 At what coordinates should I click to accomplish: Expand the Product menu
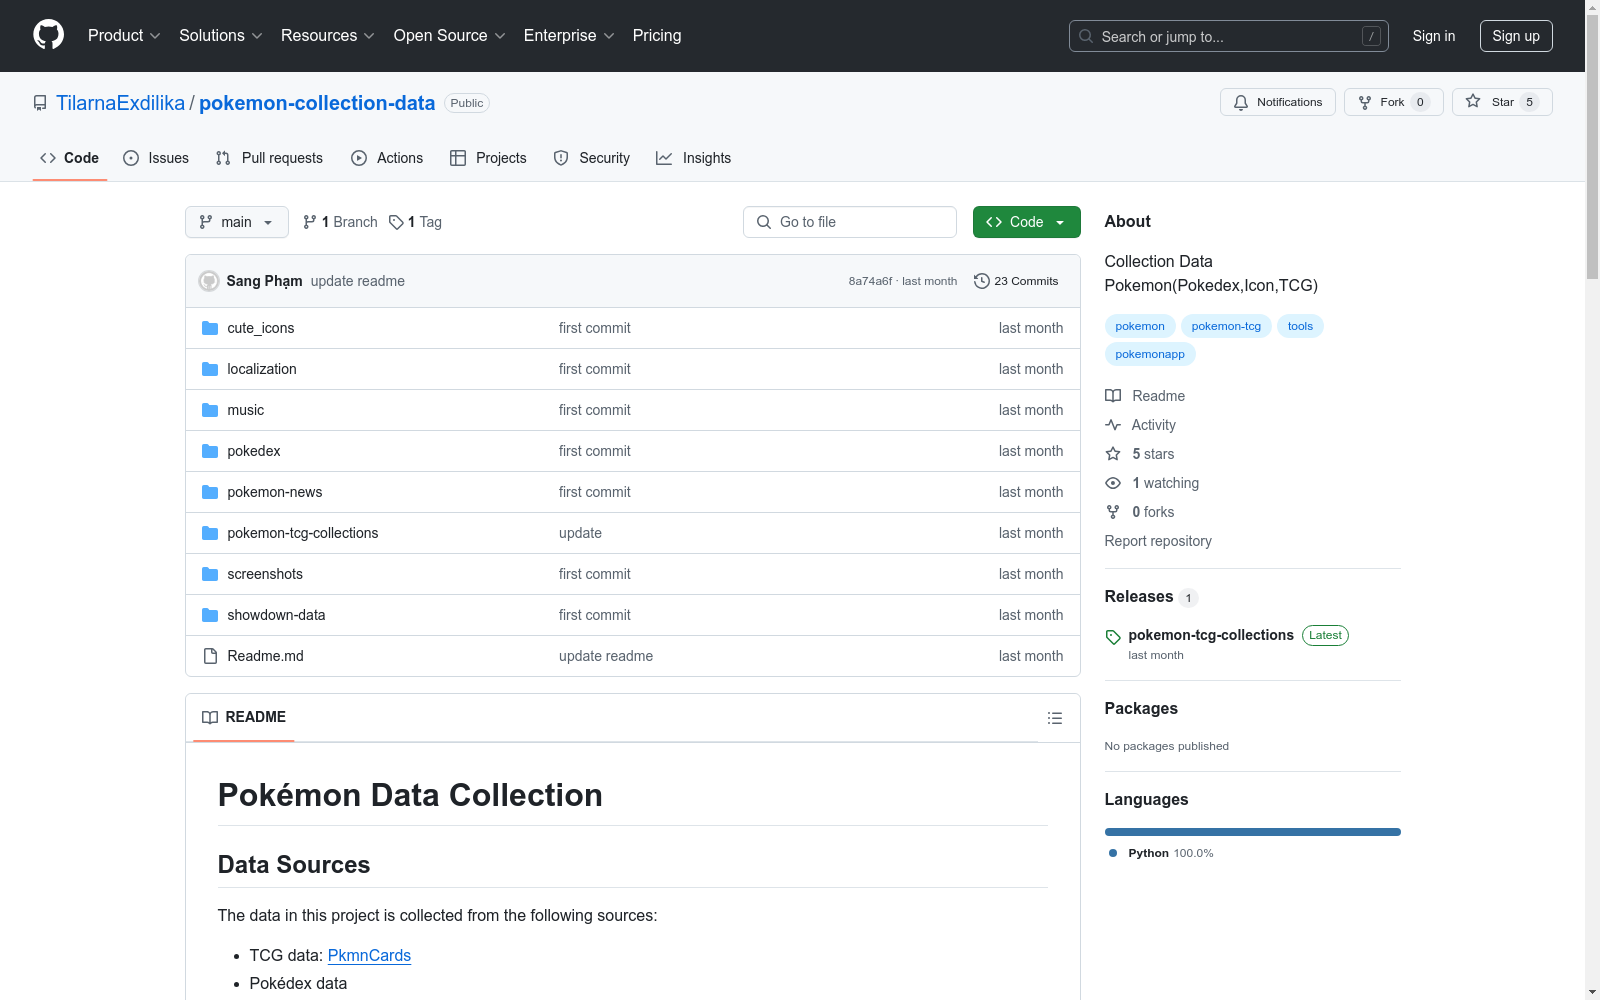[x=124, y=35]
